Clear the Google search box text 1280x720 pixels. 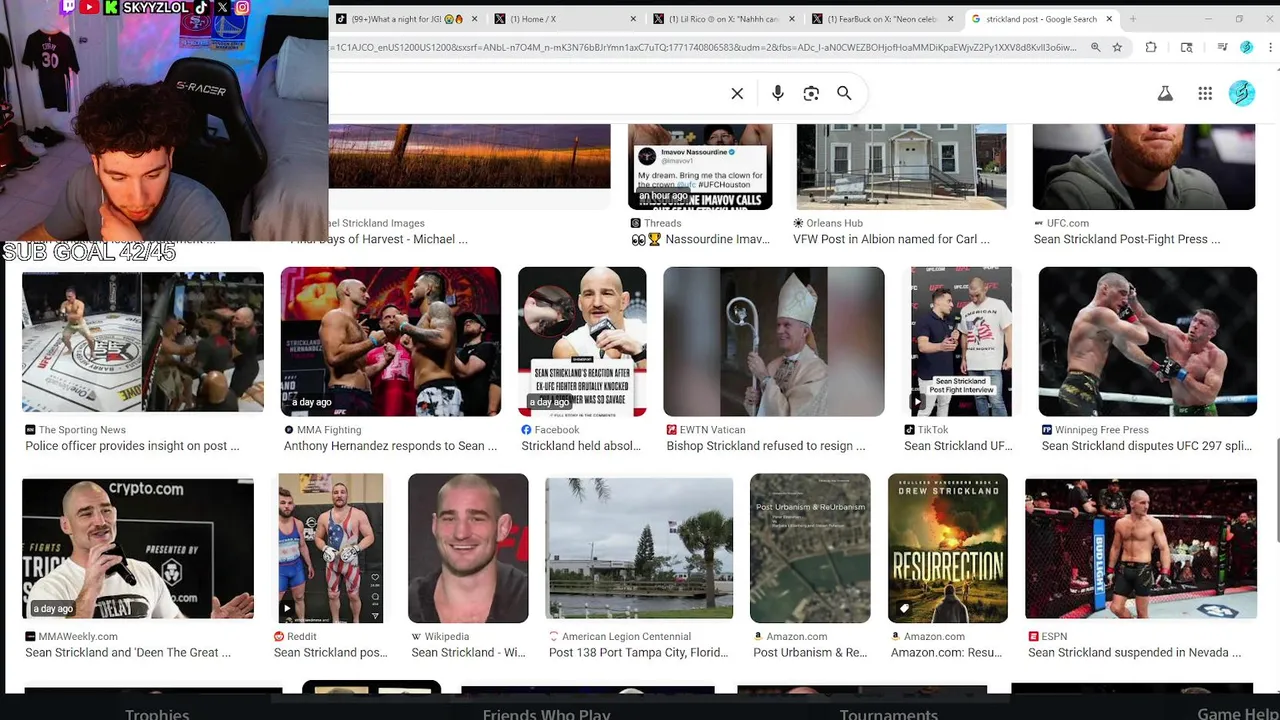coord(737,93)
